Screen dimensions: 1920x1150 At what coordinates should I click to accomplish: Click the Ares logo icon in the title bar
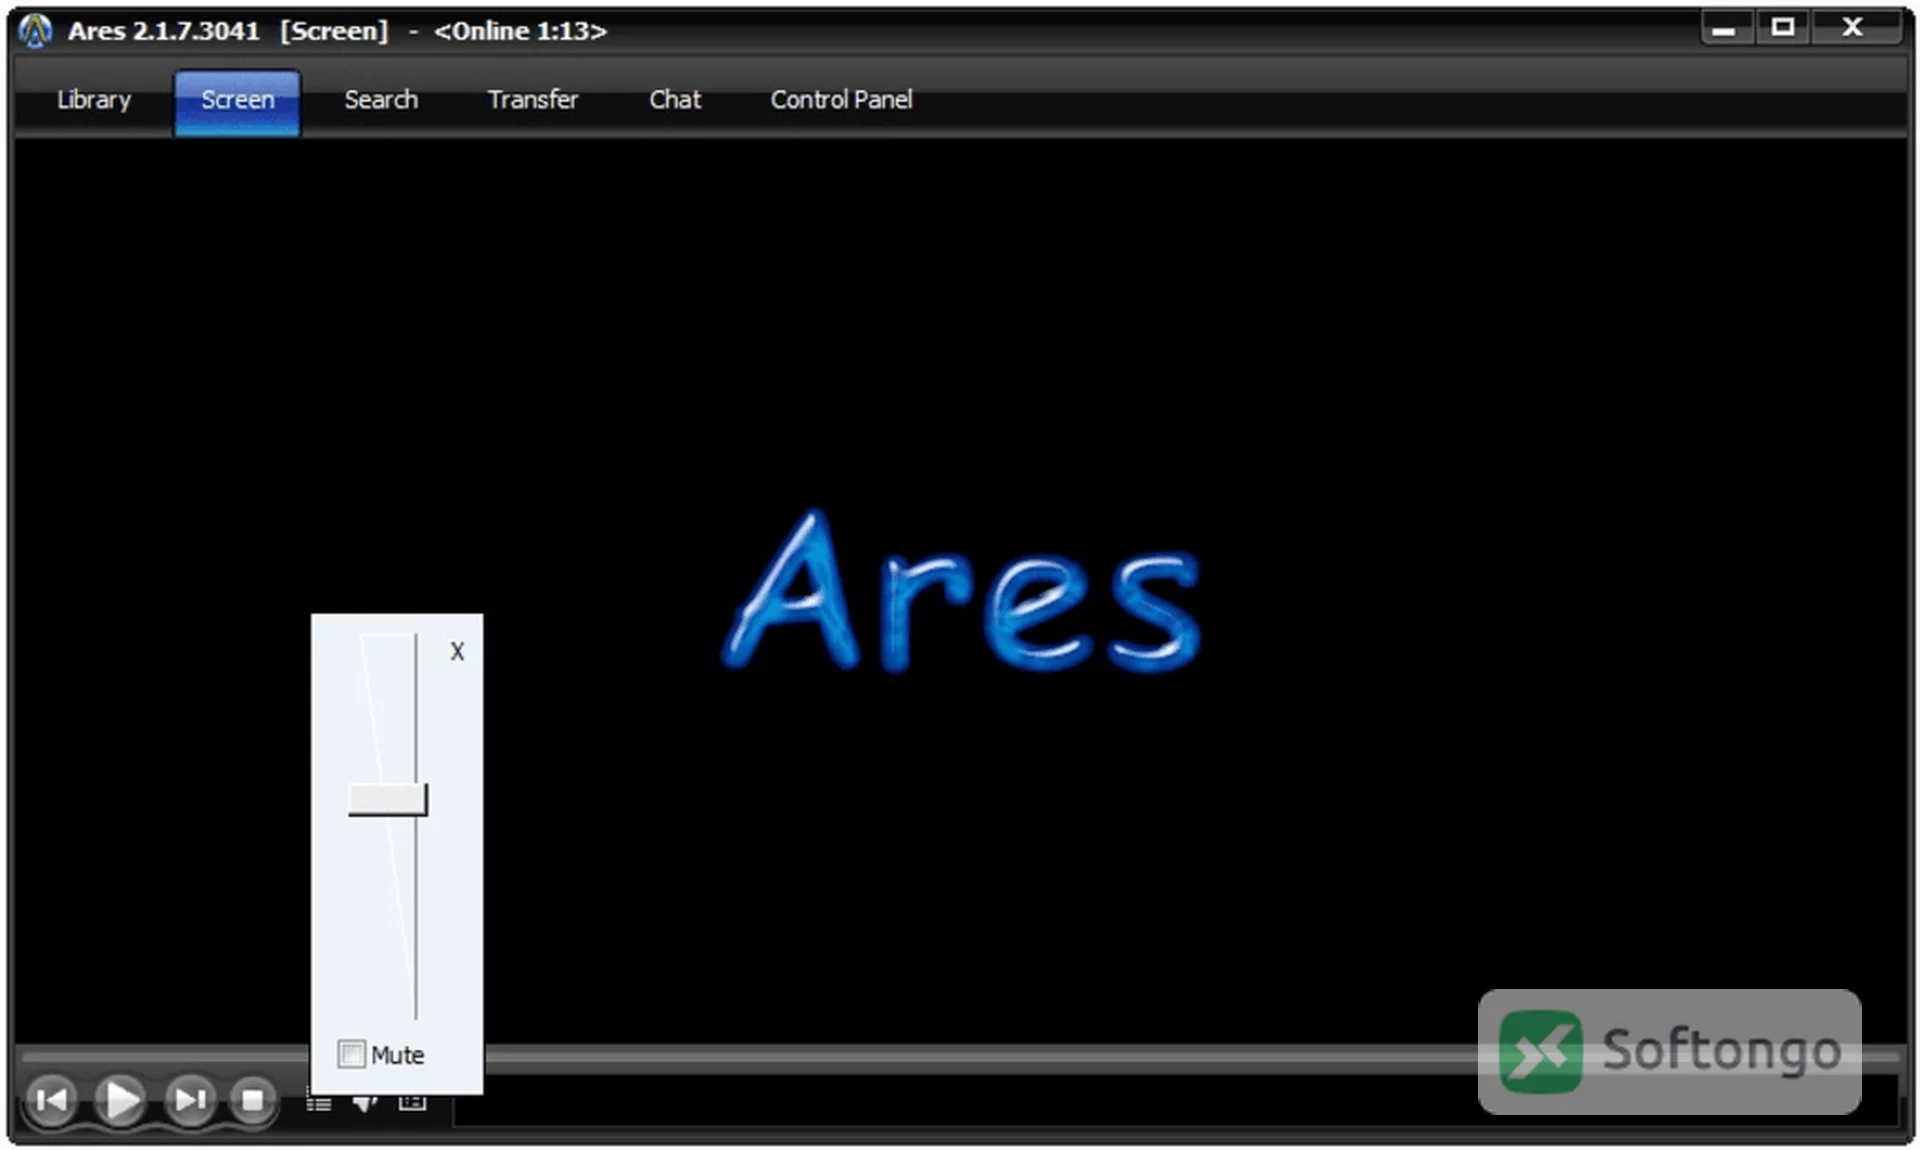[35, 31]
